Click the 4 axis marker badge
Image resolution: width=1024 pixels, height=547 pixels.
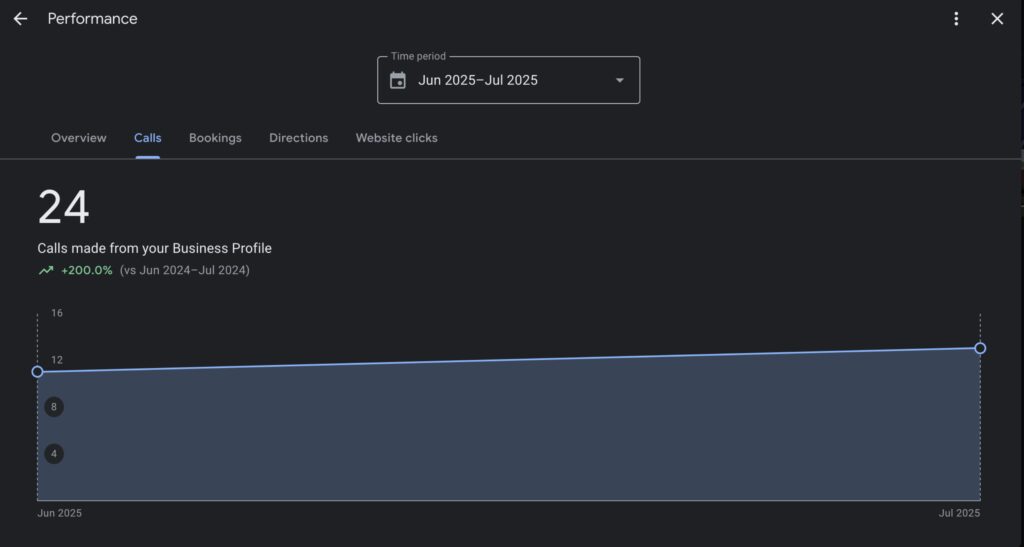(54, 454)
